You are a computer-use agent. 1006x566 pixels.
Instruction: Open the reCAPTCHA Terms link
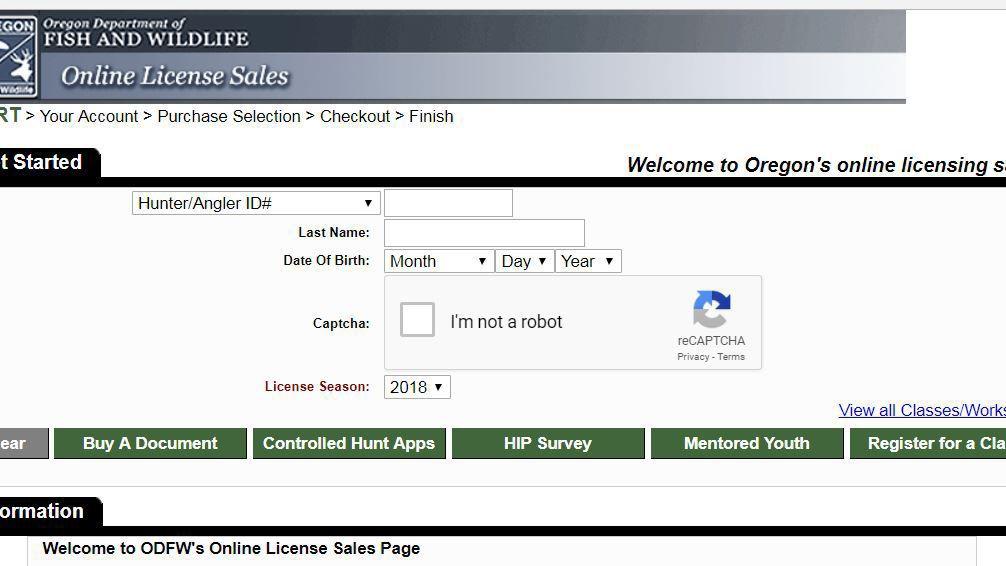point(731,357)
